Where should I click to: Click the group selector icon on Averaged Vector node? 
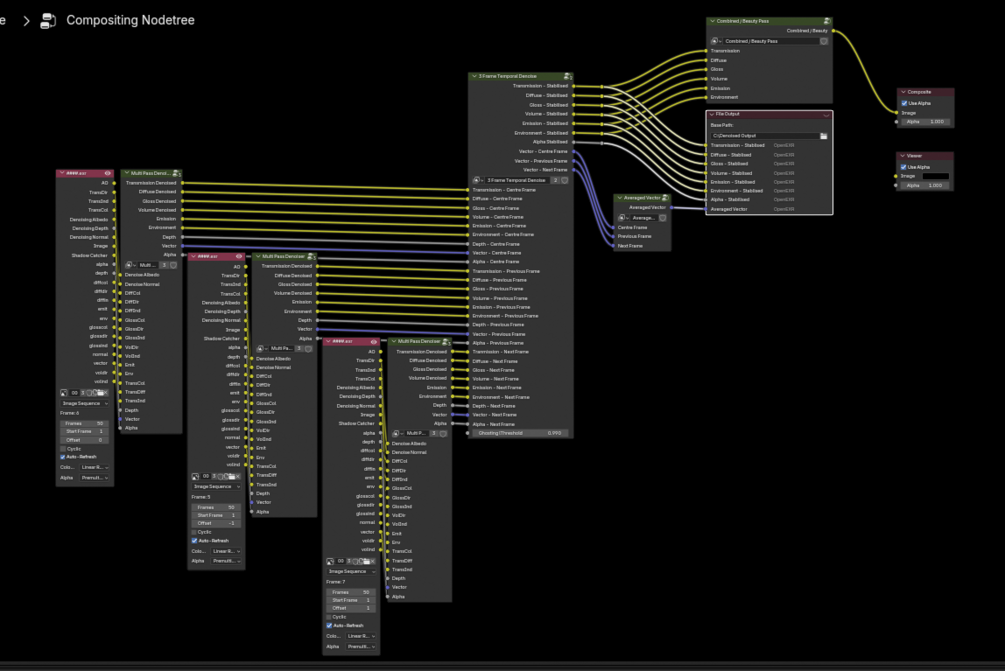[622, 218]
